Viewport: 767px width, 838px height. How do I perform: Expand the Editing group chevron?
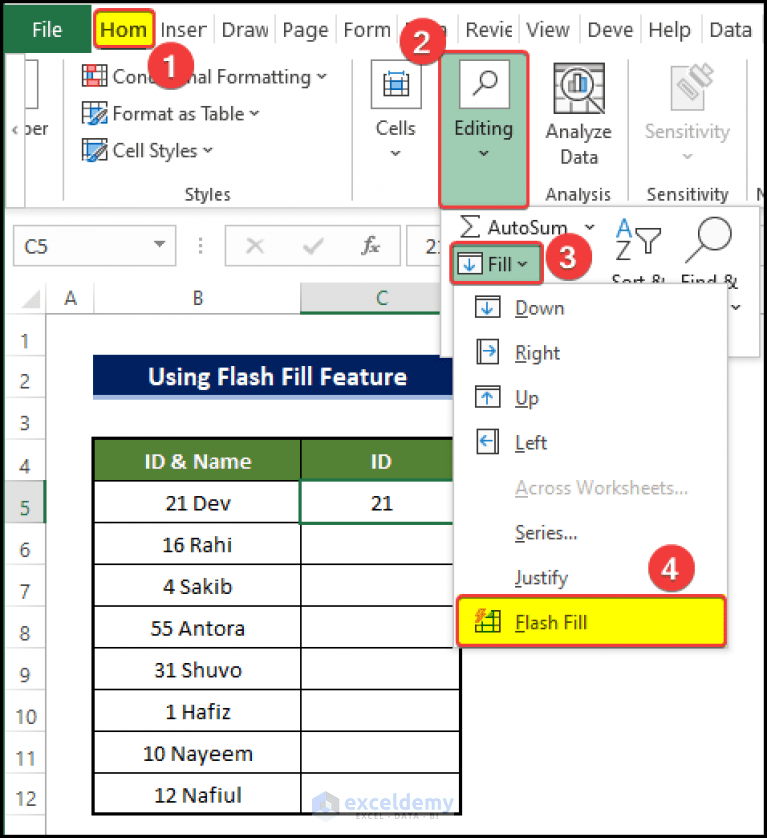tap(484, 153)
